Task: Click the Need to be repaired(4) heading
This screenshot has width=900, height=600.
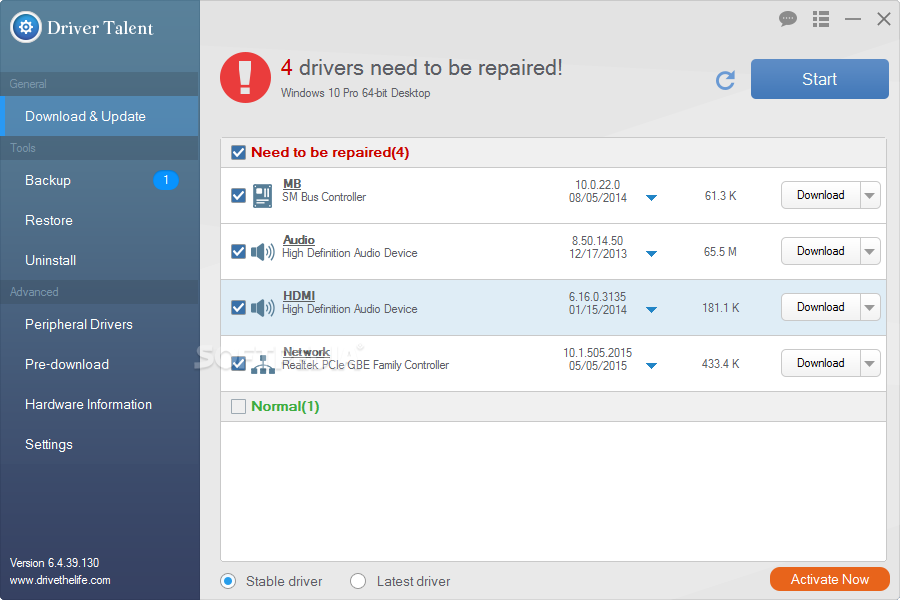Action: coord(330,153)
